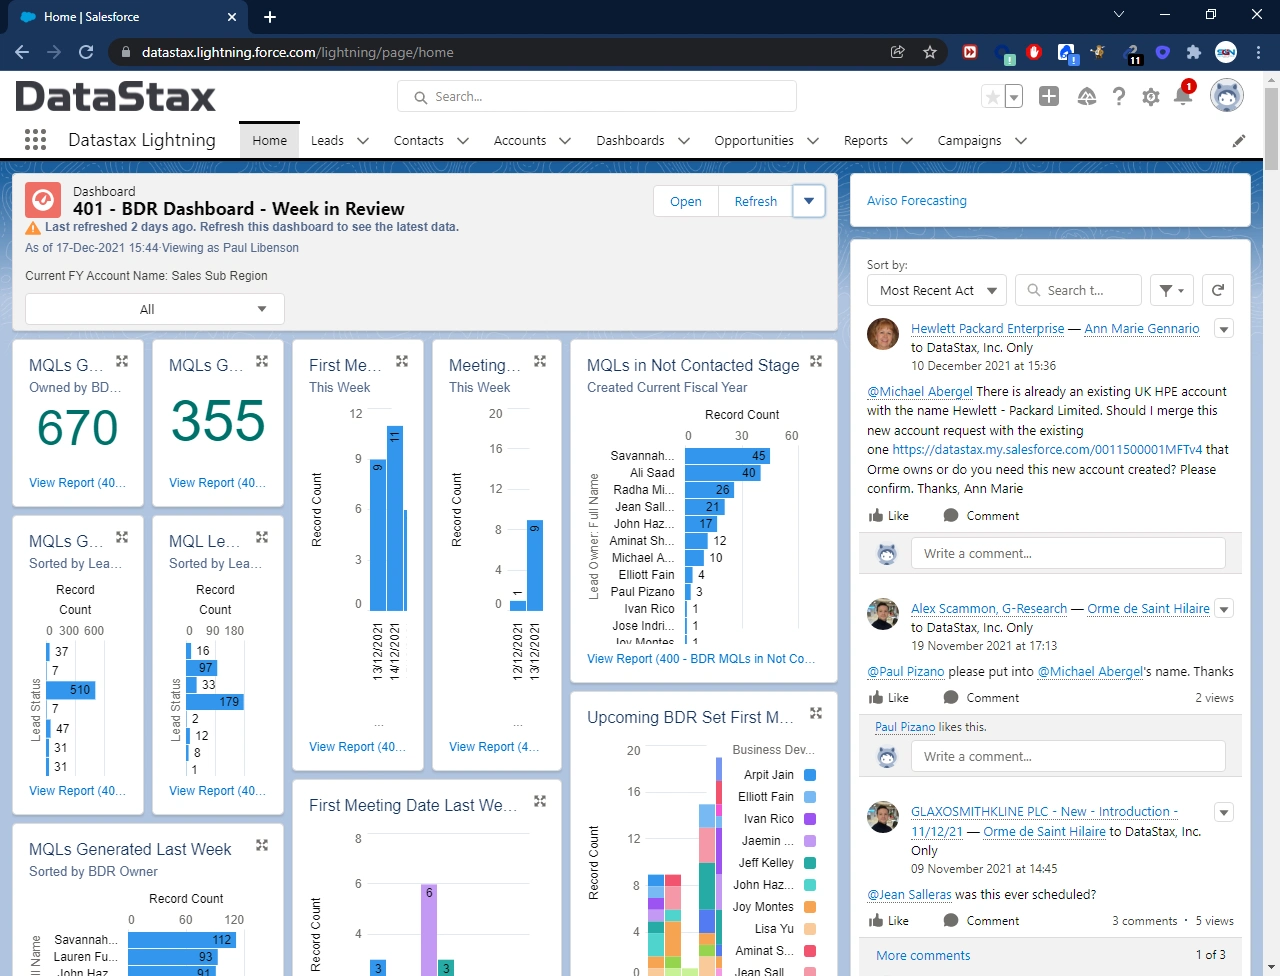Click the red BDR Dashboard icon

(43, 200)
